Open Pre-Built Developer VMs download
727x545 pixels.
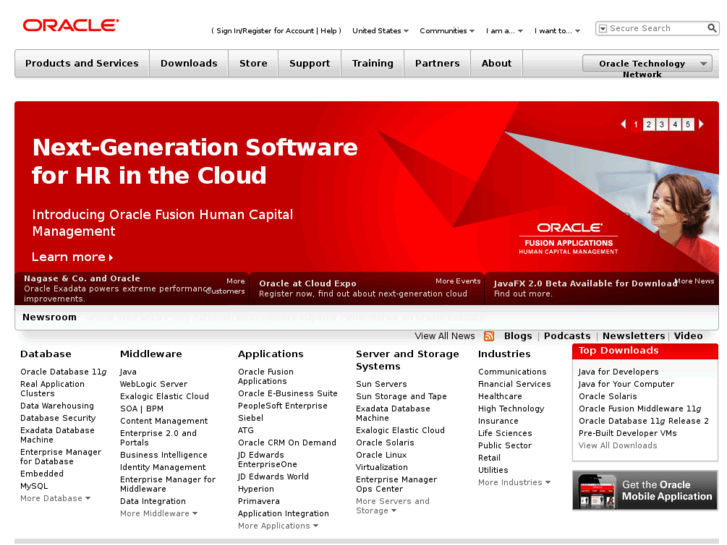coord(627,433)
